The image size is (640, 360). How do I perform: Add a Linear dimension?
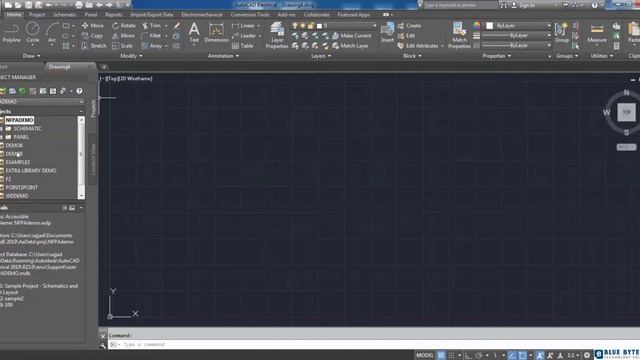tap(244, 25)
